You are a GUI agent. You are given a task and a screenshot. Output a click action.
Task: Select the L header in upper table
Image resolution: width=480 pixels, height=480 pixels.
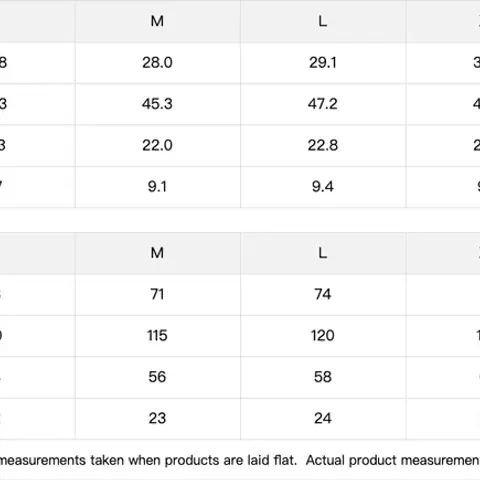coord(323,21)
